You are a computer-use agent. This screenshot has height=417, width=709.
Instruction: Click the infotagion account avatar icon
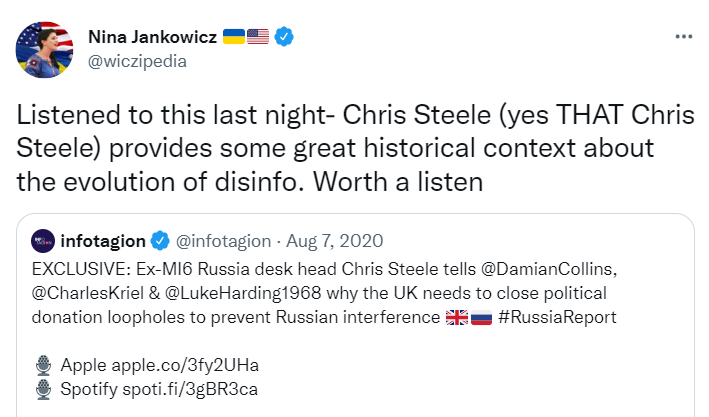pos(43,242)
